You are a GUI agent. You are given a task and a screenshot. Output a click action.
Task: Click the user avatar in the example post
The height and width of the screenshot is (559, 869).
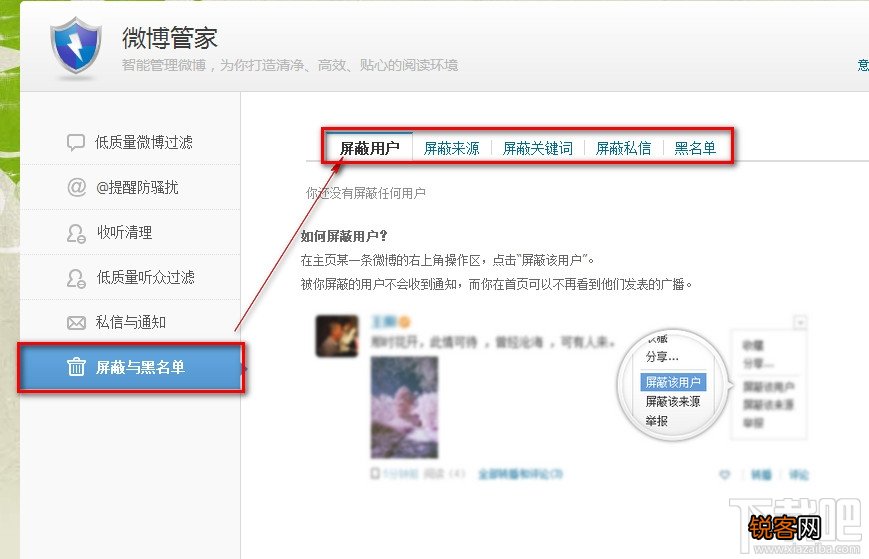[x=337, y=336]
